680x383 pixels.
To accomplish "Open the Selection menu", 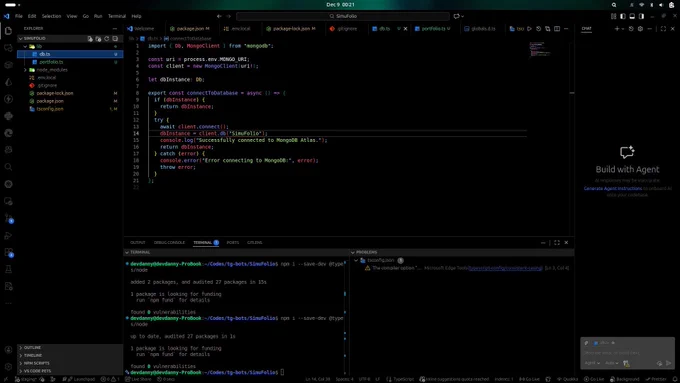I will pyautogui.click(x=51, y=16).
